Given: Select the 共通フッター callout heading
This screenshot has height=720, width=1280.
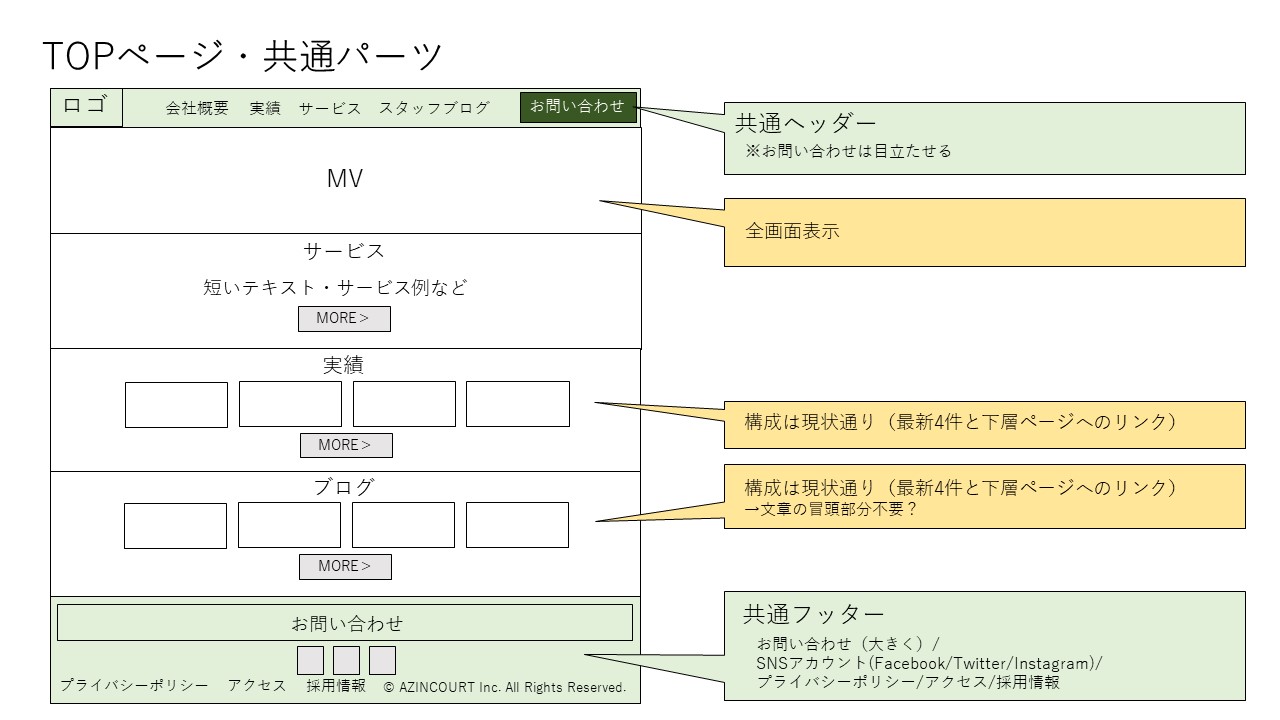Looking at the screenshot, I should point(814,614).
